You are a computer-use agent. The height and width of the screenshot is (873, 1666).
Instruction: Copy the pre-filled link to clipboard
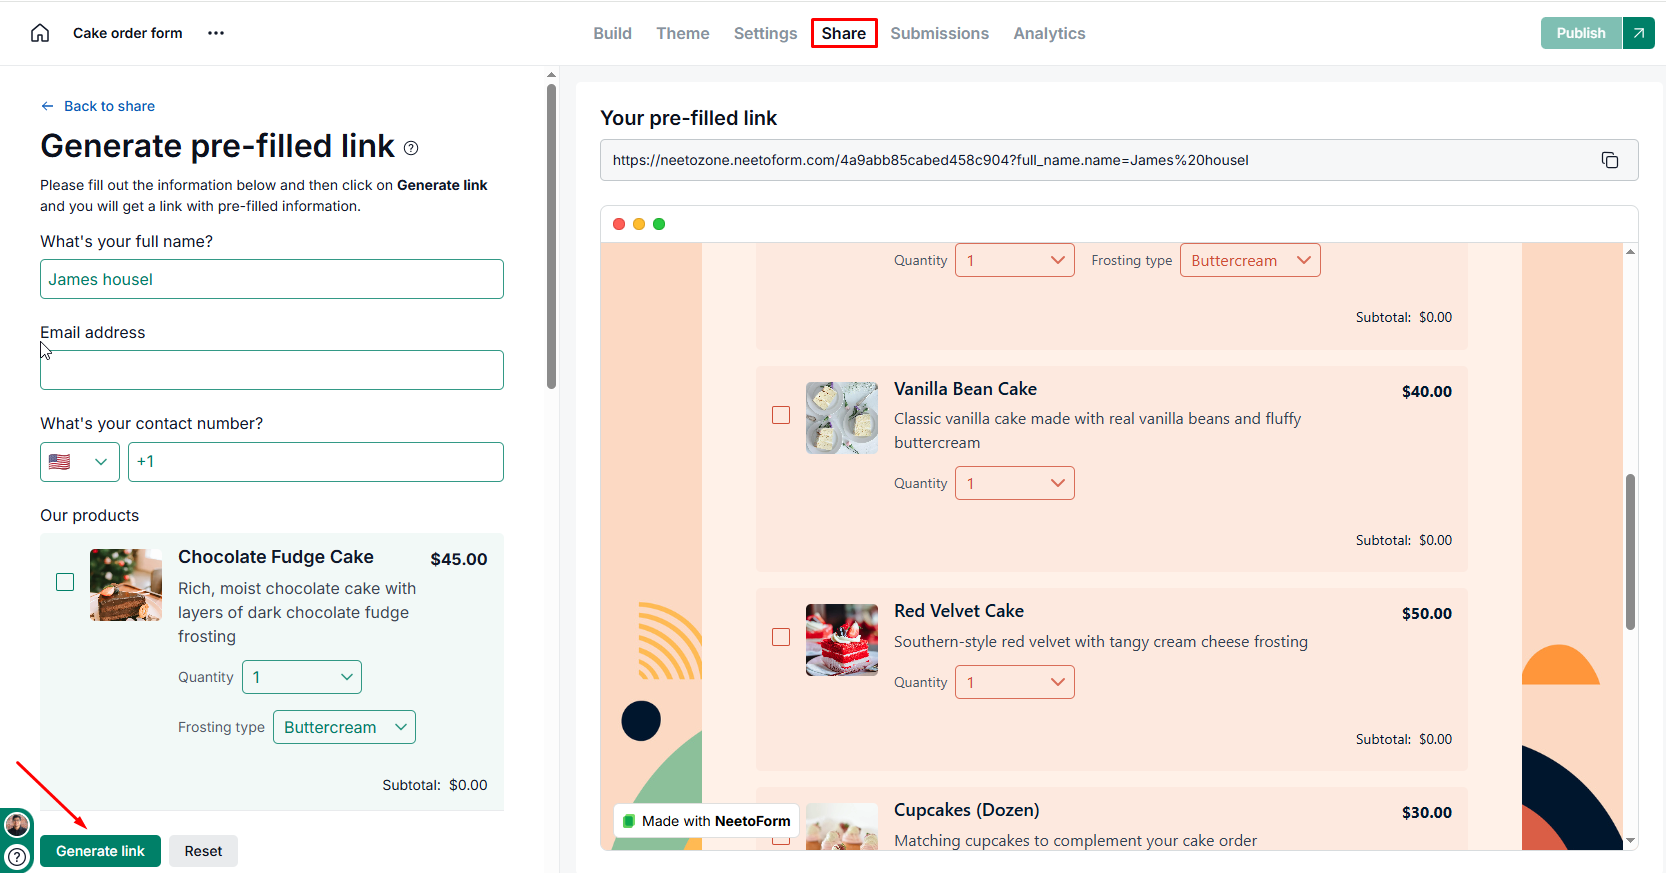coord(1610,160)
